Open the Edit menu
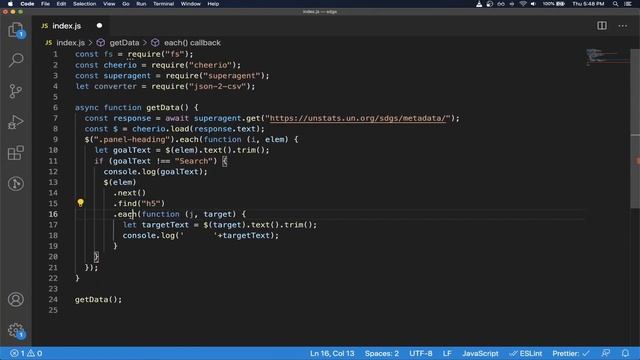Image resolution: width=640 pixels, height=360 pixels. [61, 4]
